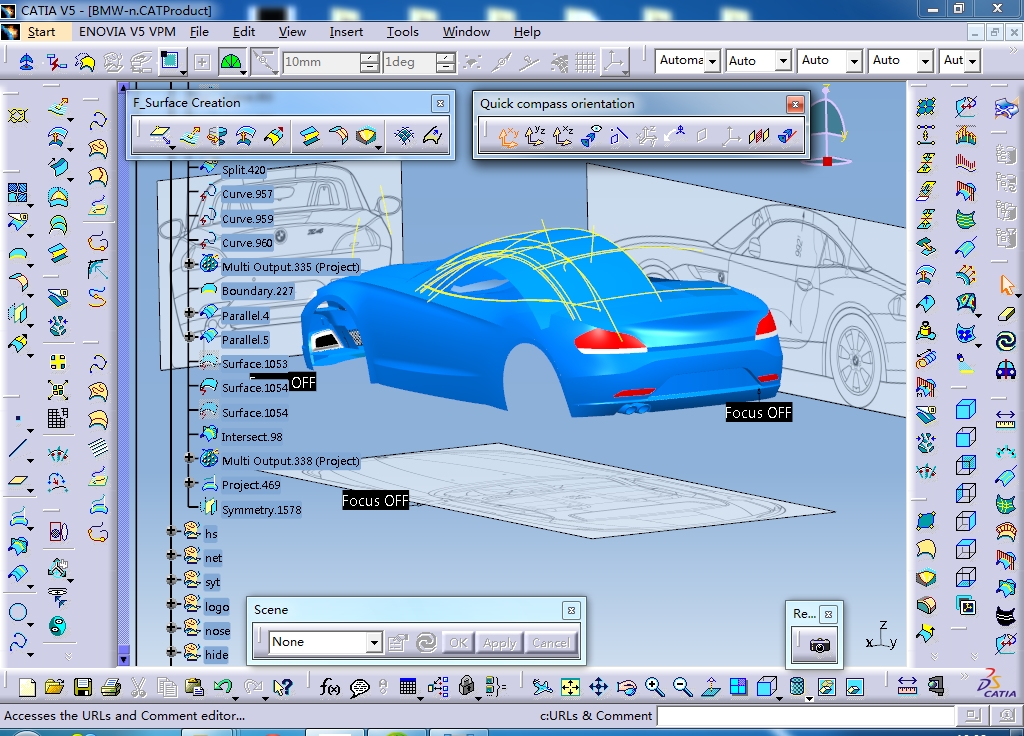The width and height of the screenshot is (1024, 736).
Task: Click the Spiral icon in right toolbar
Action: click(1006, 341)
